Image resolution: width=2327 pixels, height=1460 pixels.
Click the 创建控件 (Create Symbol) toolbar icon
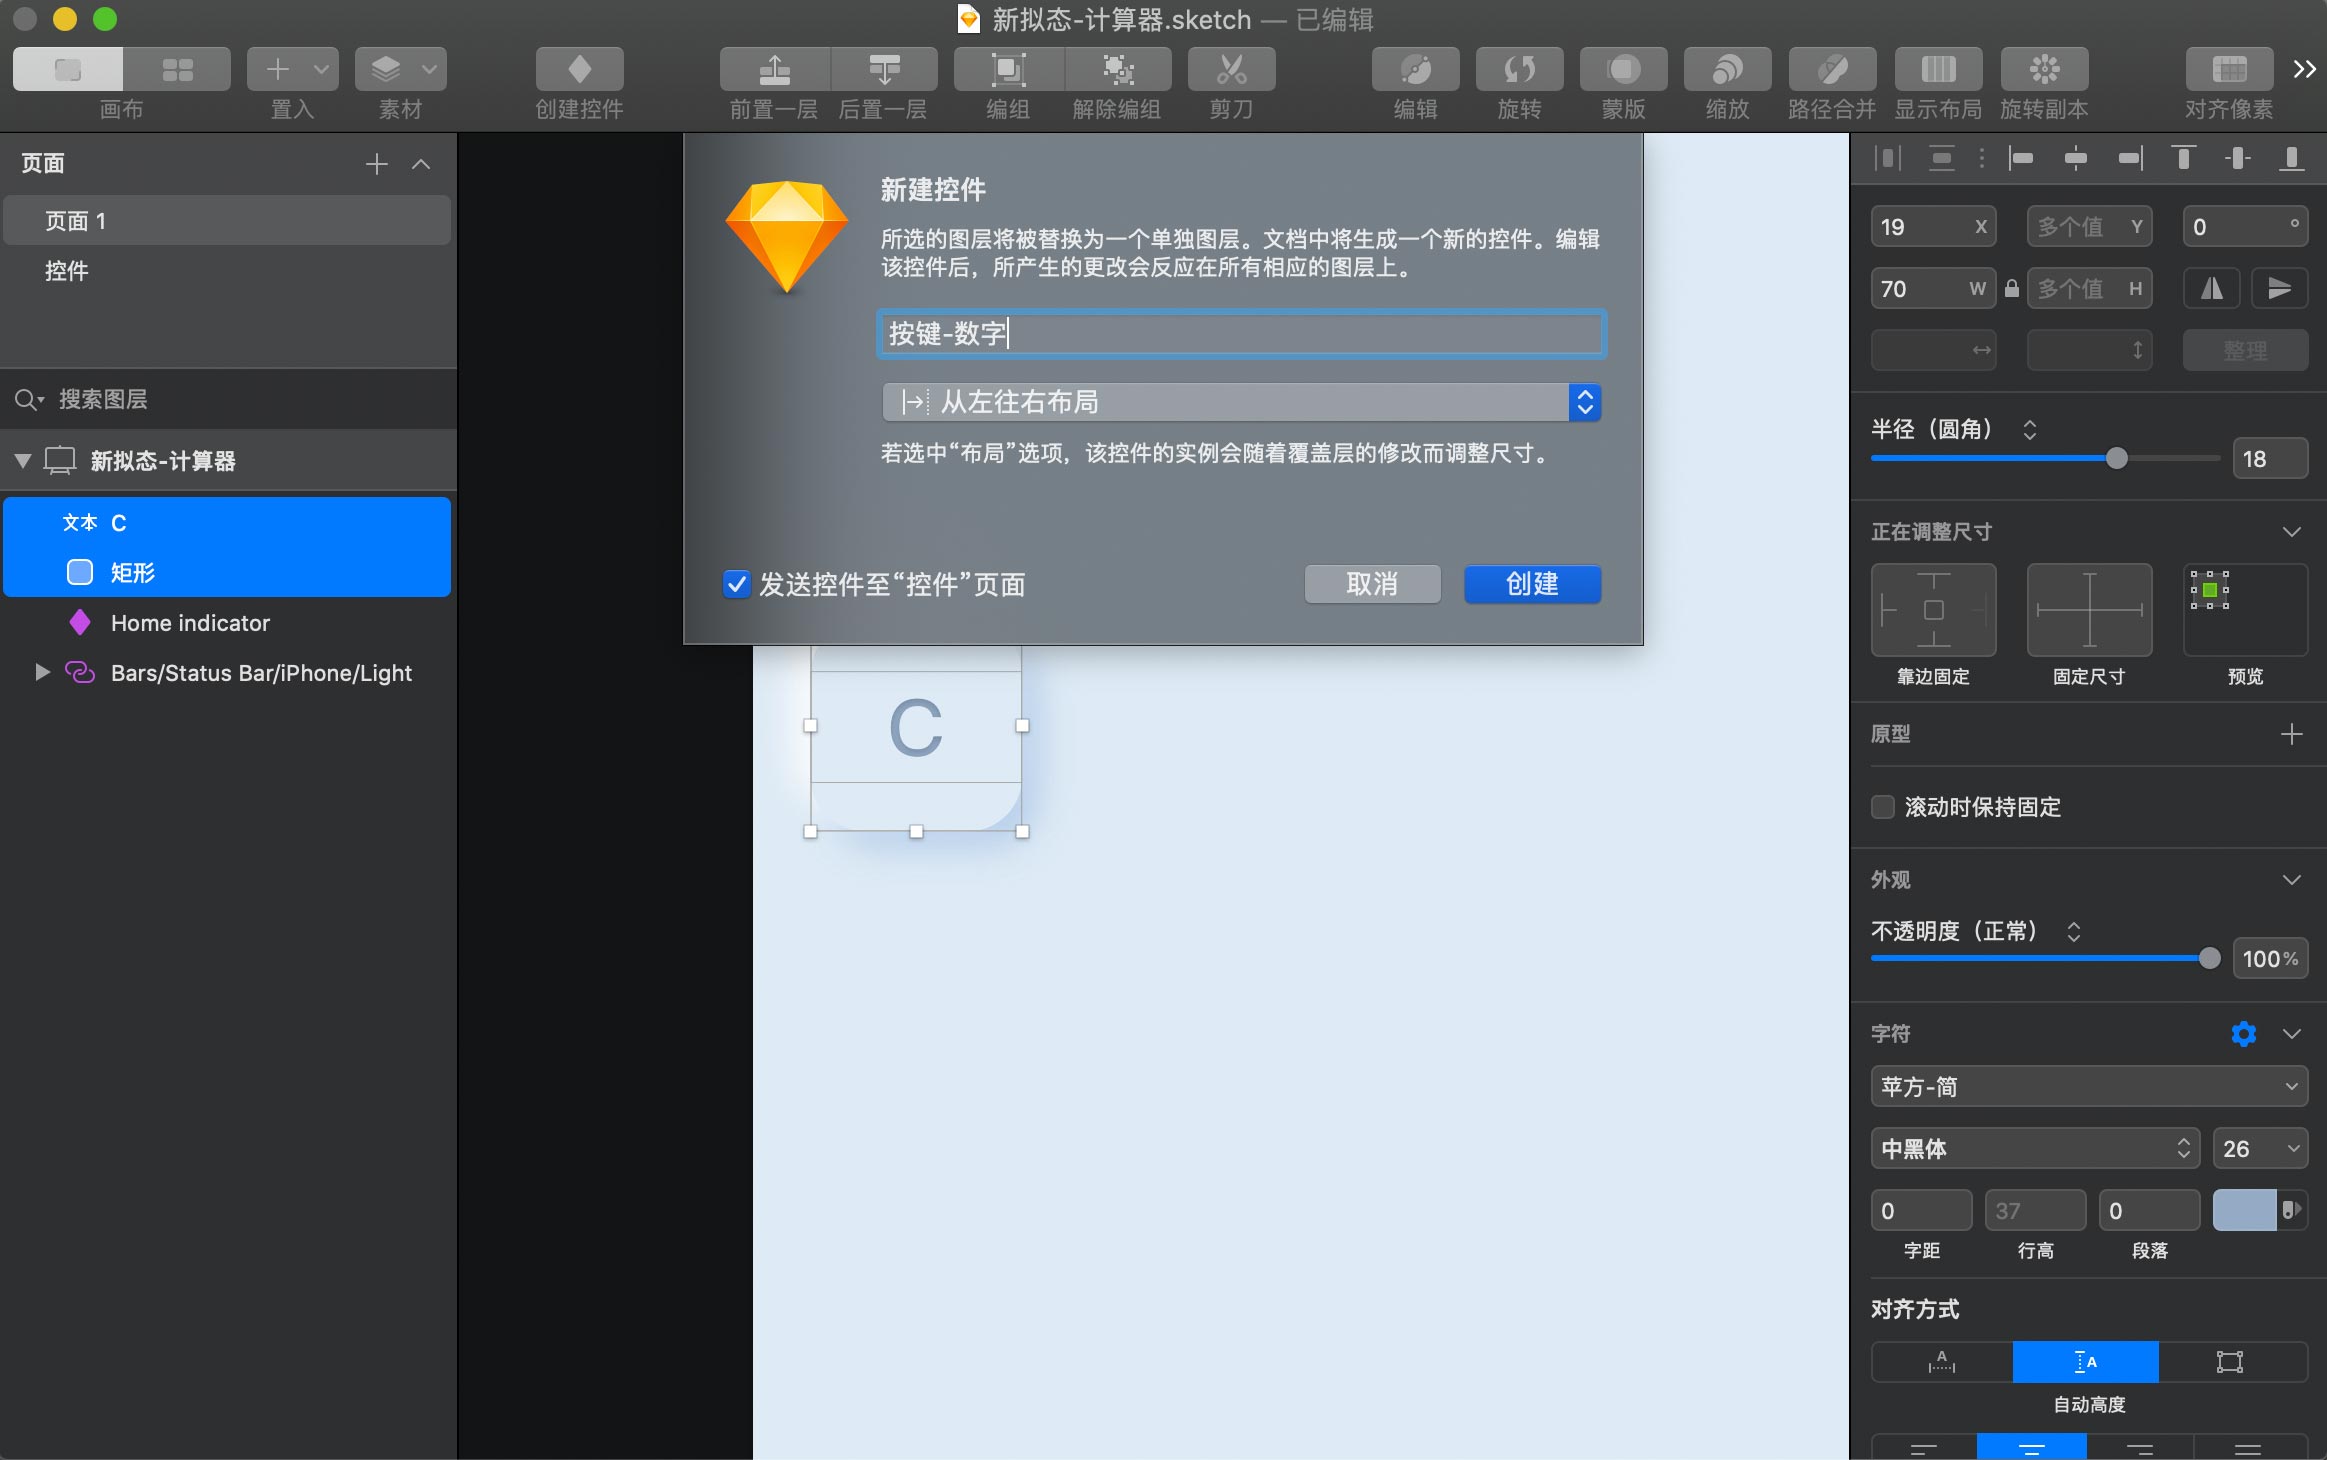(579, 70)
